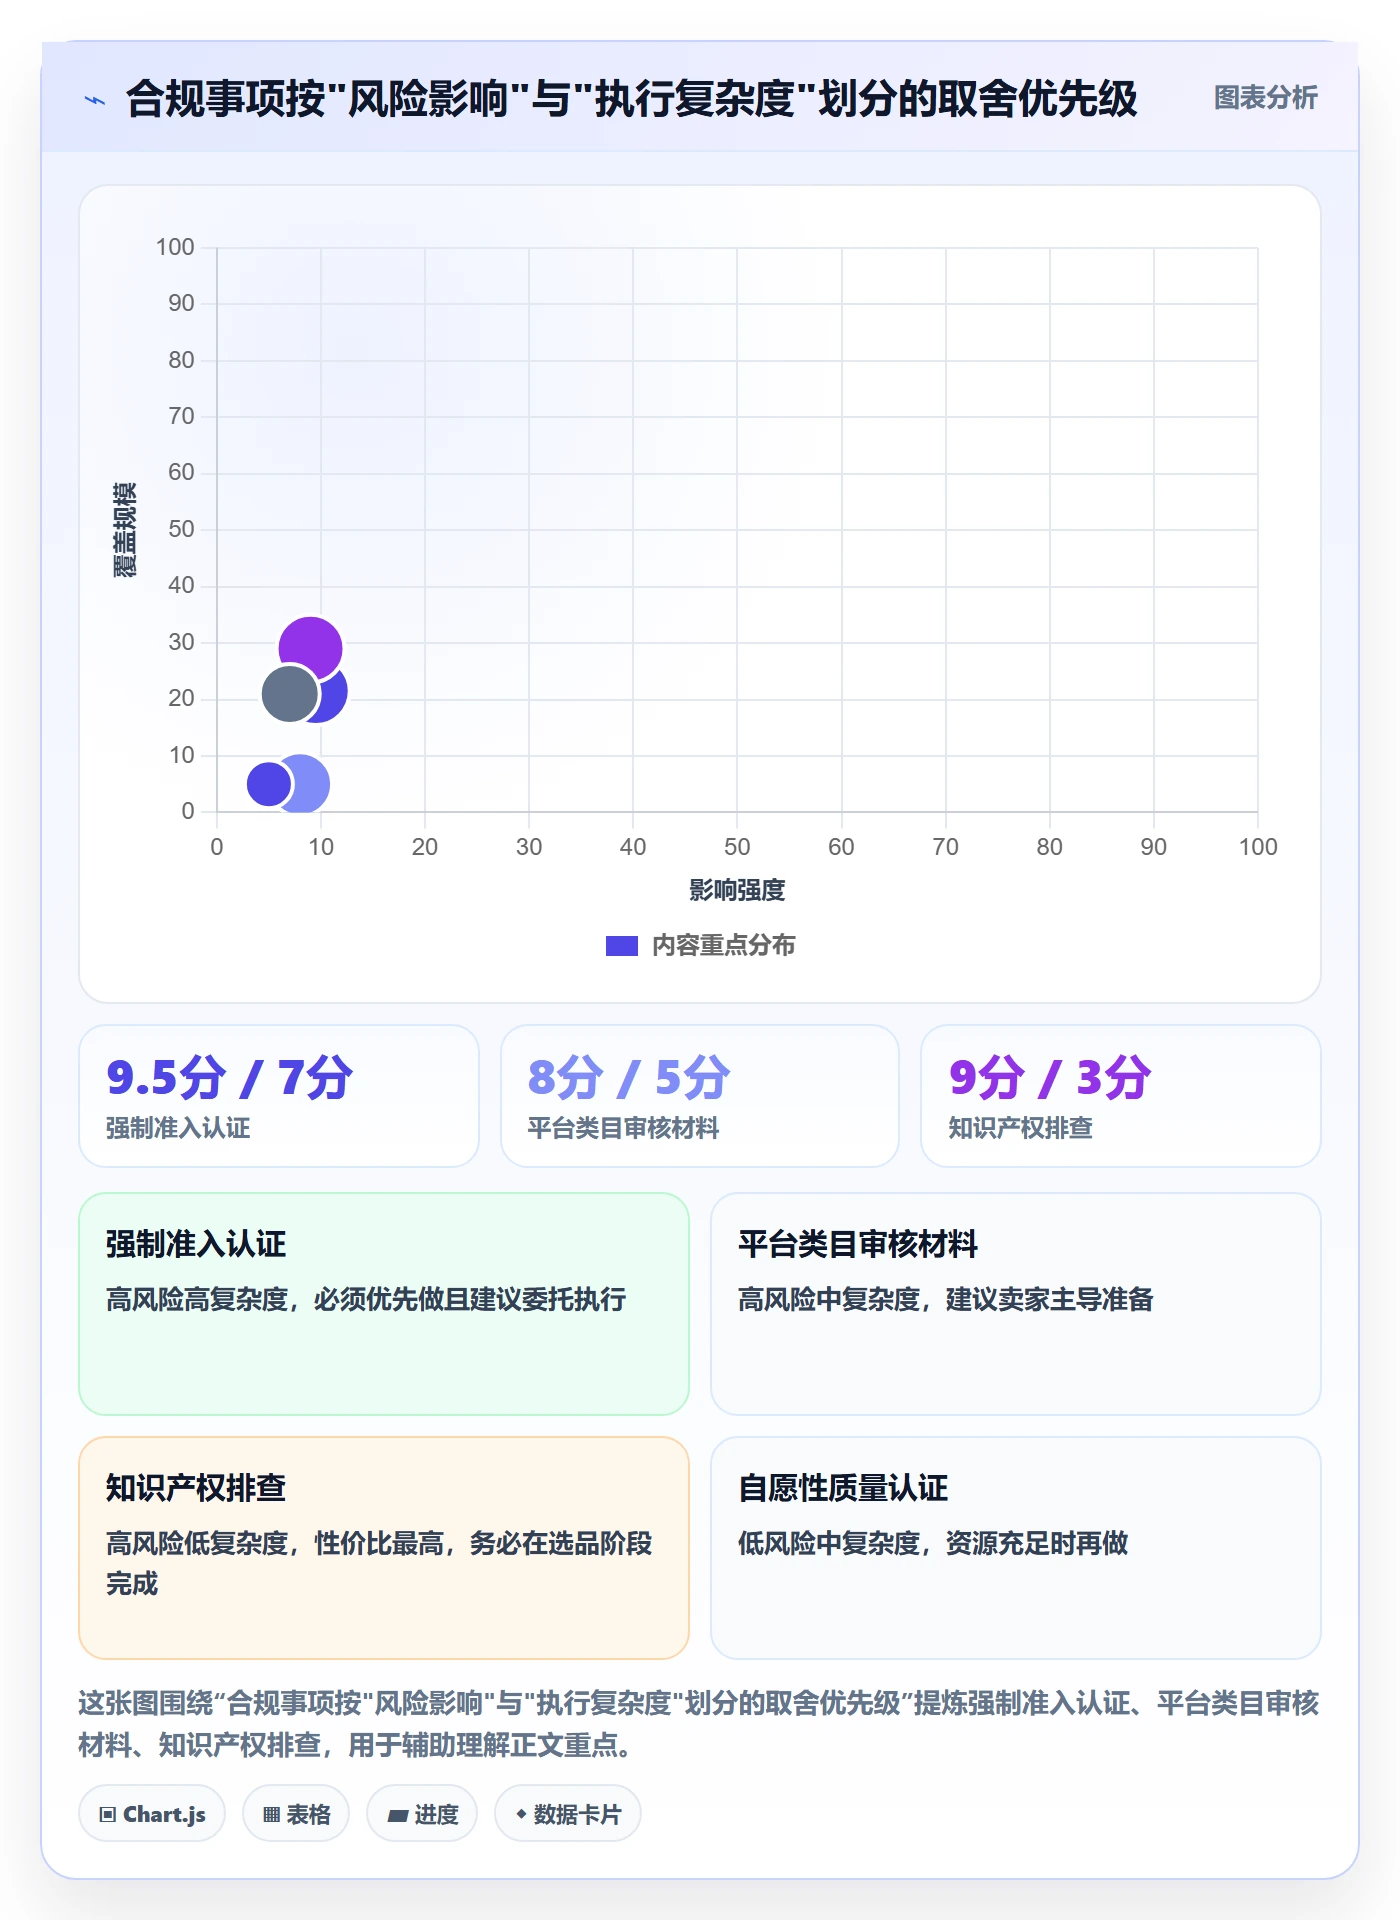Click the 平台类目审核材料 detail card heading
This screenshot has height=1920, width=1400.
click(x=858, y=1244)
